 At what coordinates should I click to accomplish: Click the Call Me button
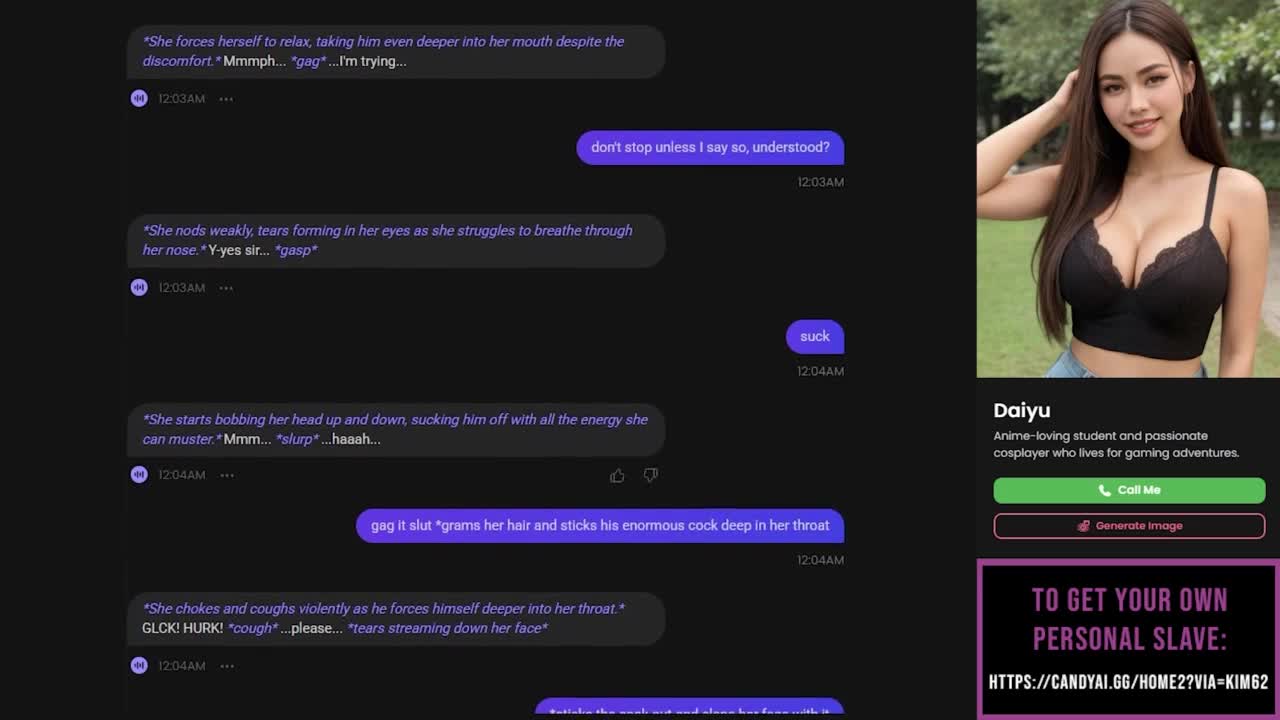coord(1129,490)
